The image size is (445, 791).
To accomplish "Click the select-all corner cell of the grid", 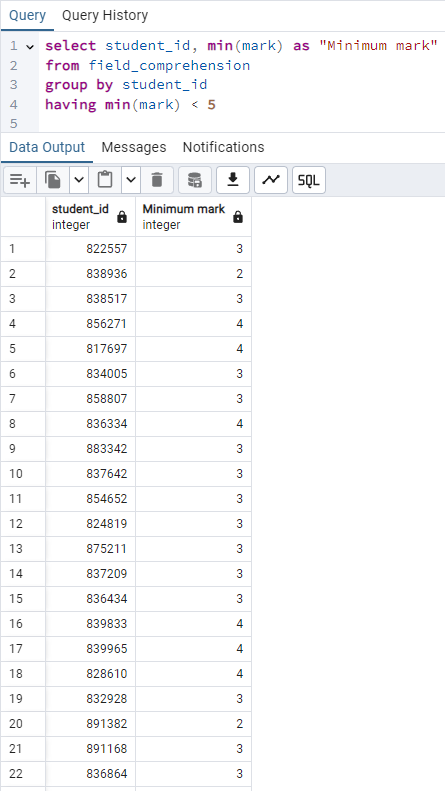I will [23, 217].
